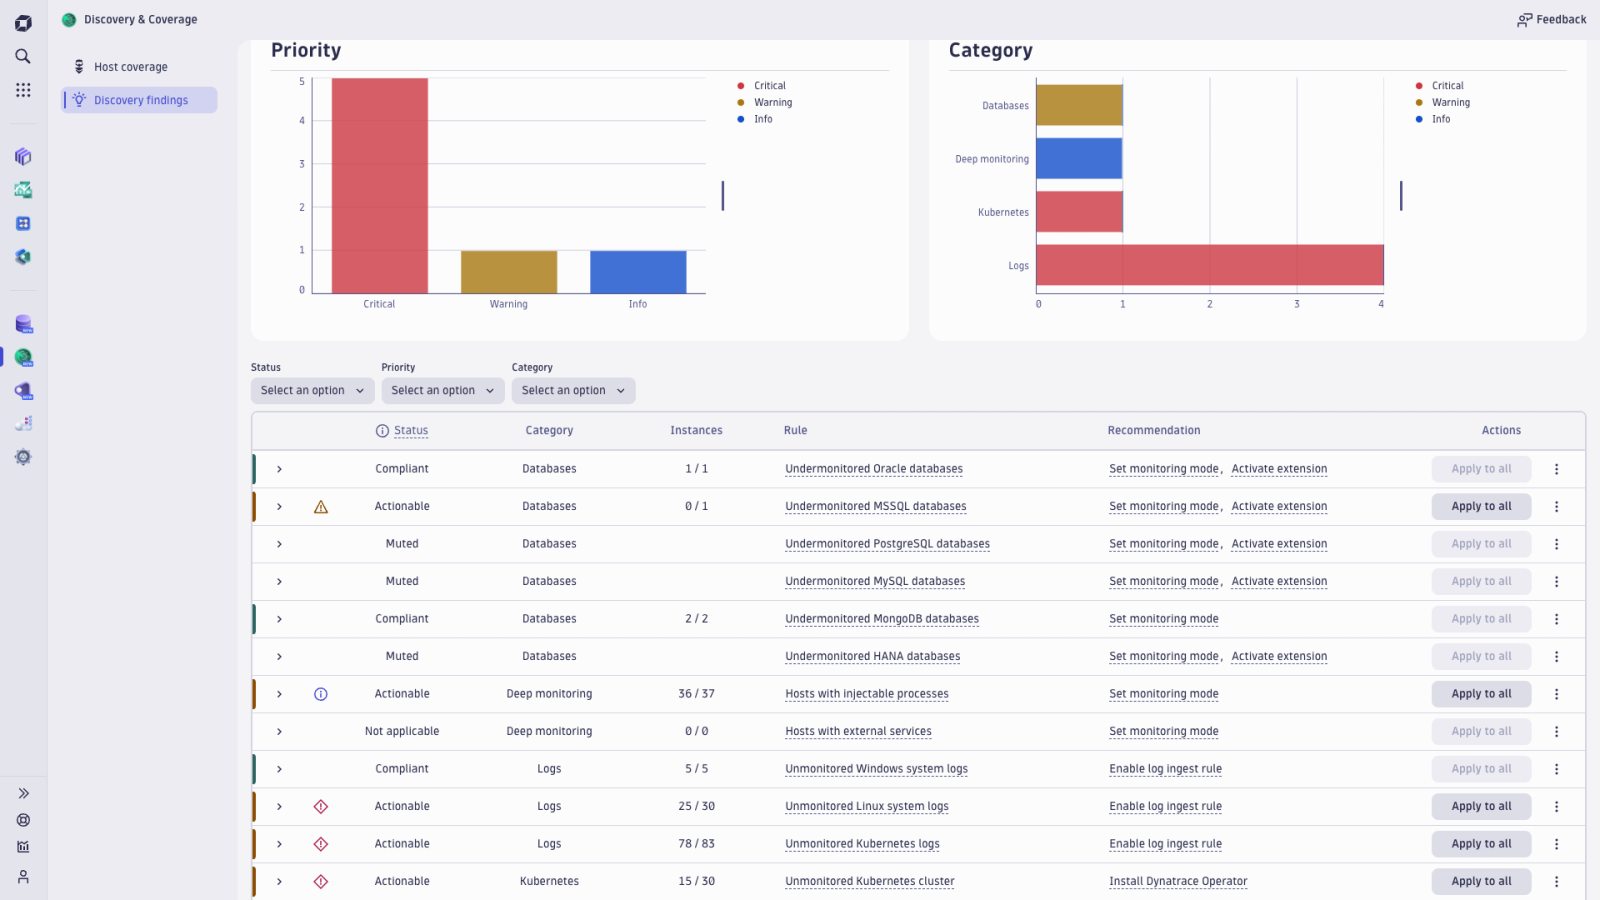This screenshot has height=900, width=1600.
Task: Click the info icon next to the Status column
Action: click(x=381, y=430)
